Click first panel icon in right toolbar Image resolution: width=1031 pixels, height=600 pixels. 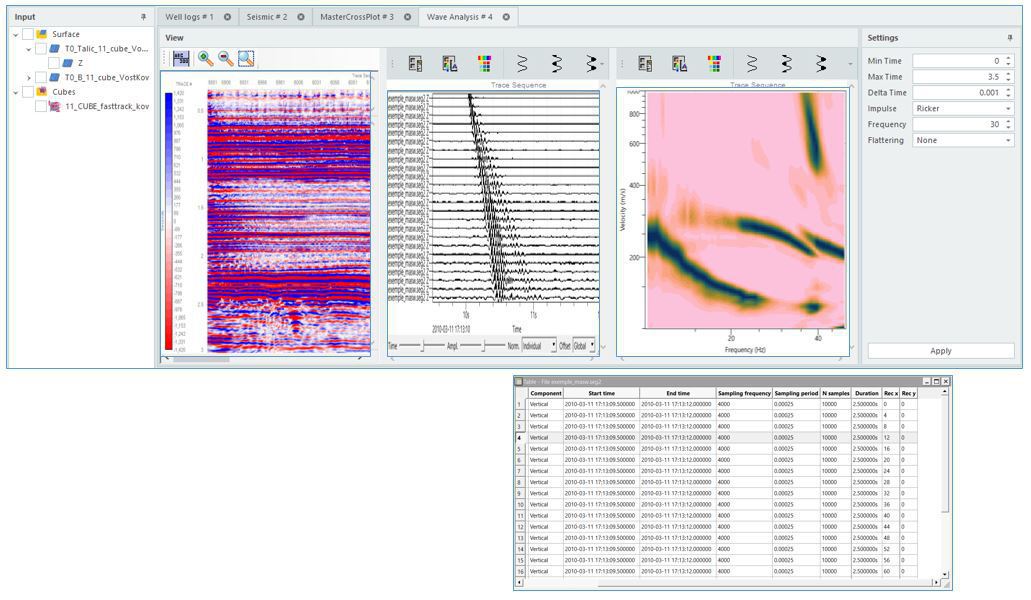click(x=645, y=64)
